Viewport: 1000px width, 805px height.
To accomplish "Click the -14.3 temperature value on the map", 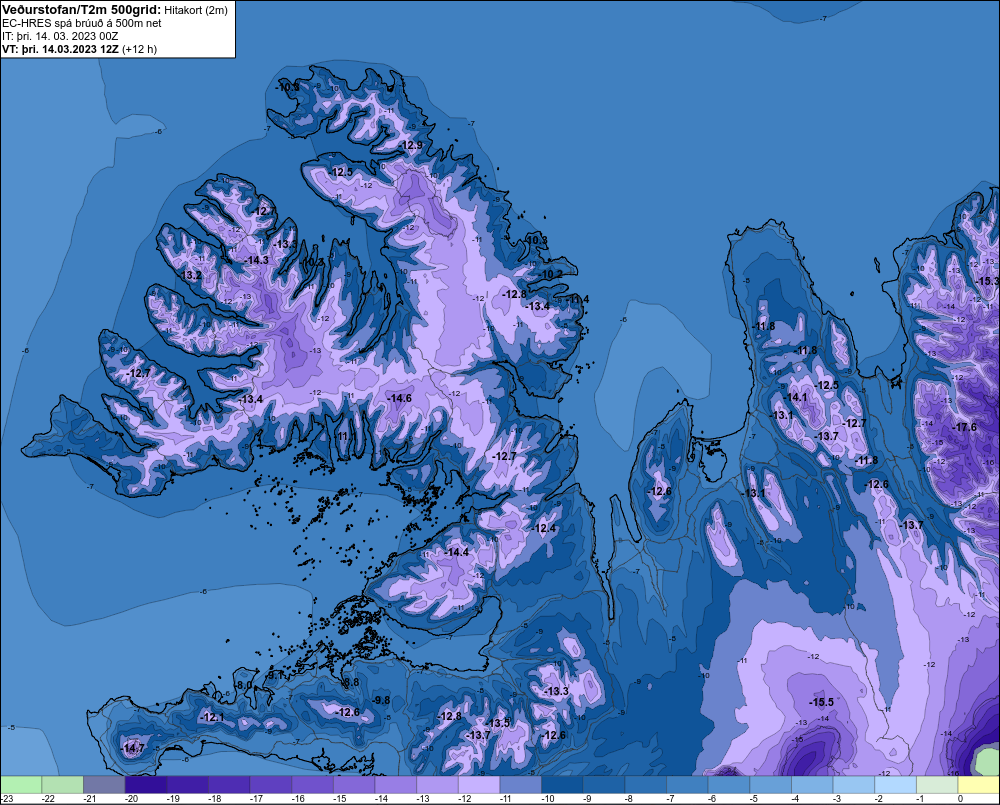I will 256,260.
